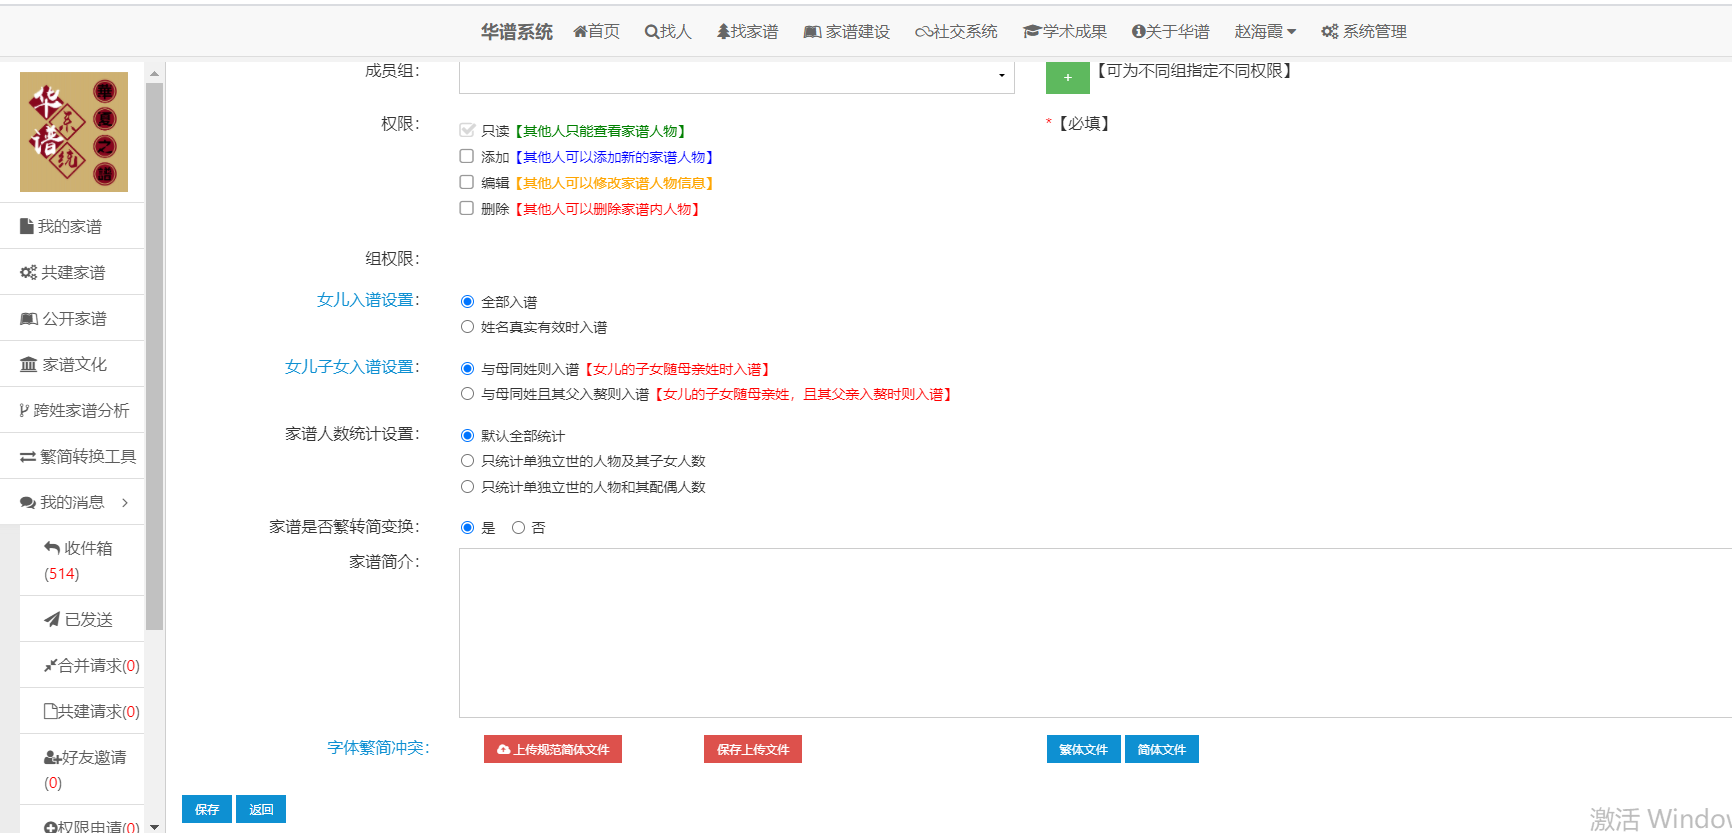
Task: Open 找家谱 in top navigation
Action: pyautogui.click(x=747, y=32)
